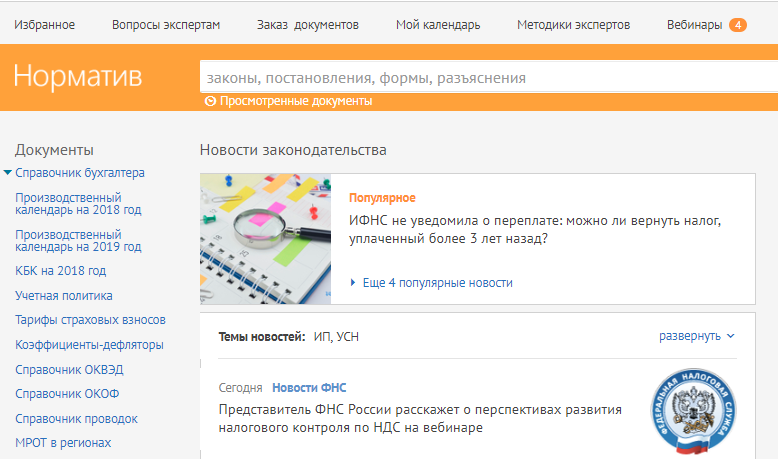Image resolution: width=778 pixels, height=459 pixels.
Task: Click the orange 4 badge next to Вебинары
Action: [738, 25]
